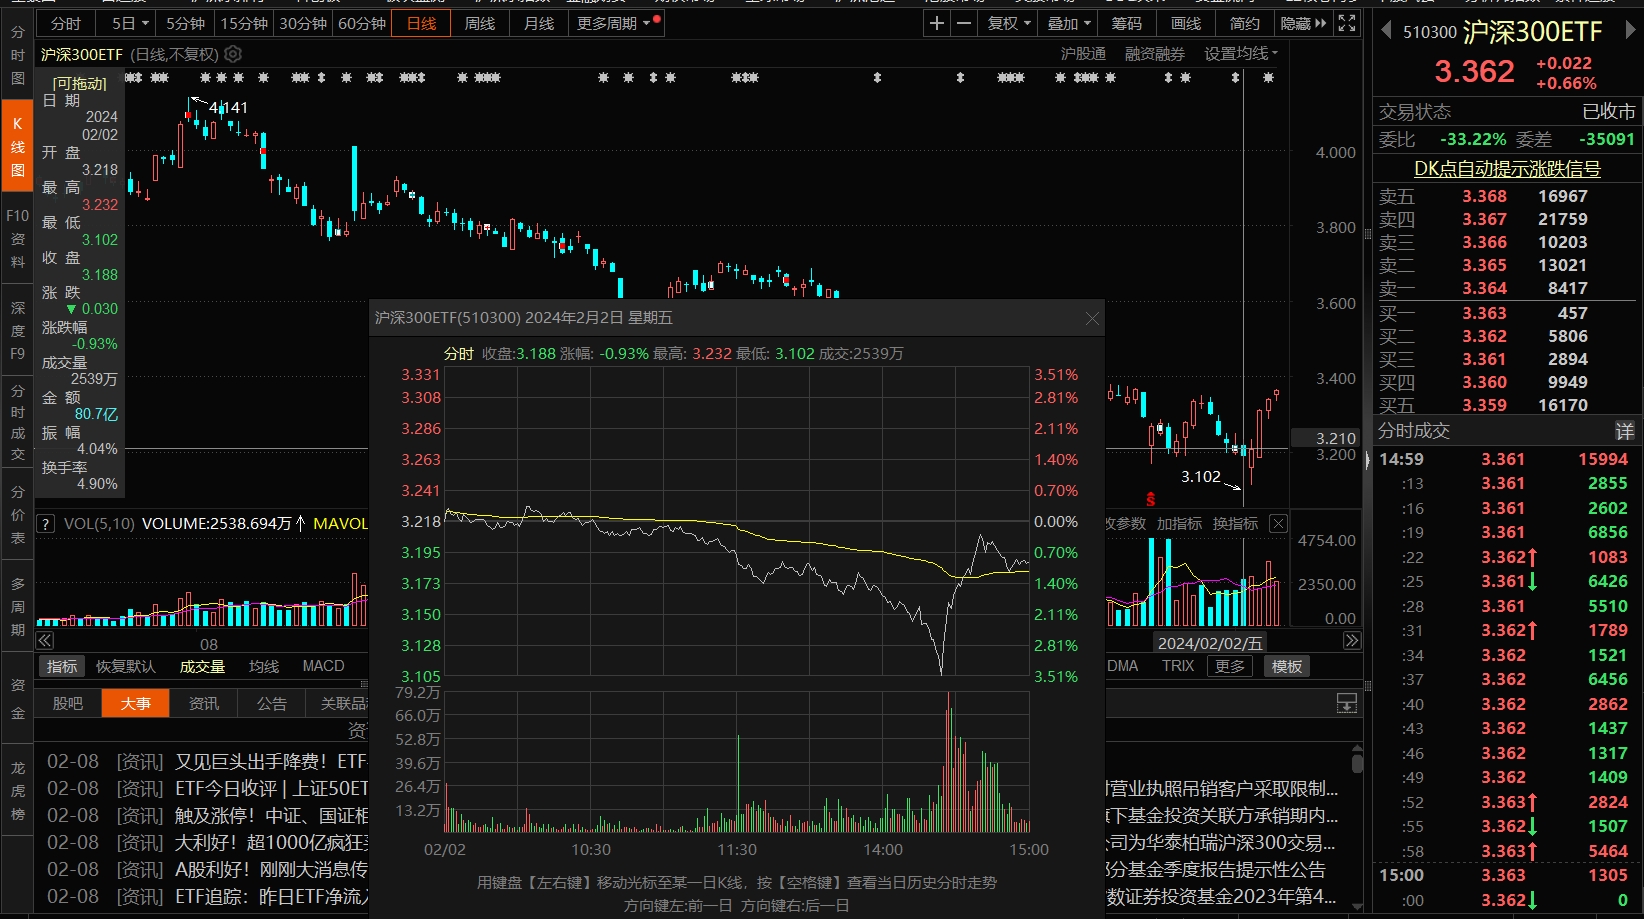
Task: Click the VOL indicator help question mark
Action: (45, 524)
